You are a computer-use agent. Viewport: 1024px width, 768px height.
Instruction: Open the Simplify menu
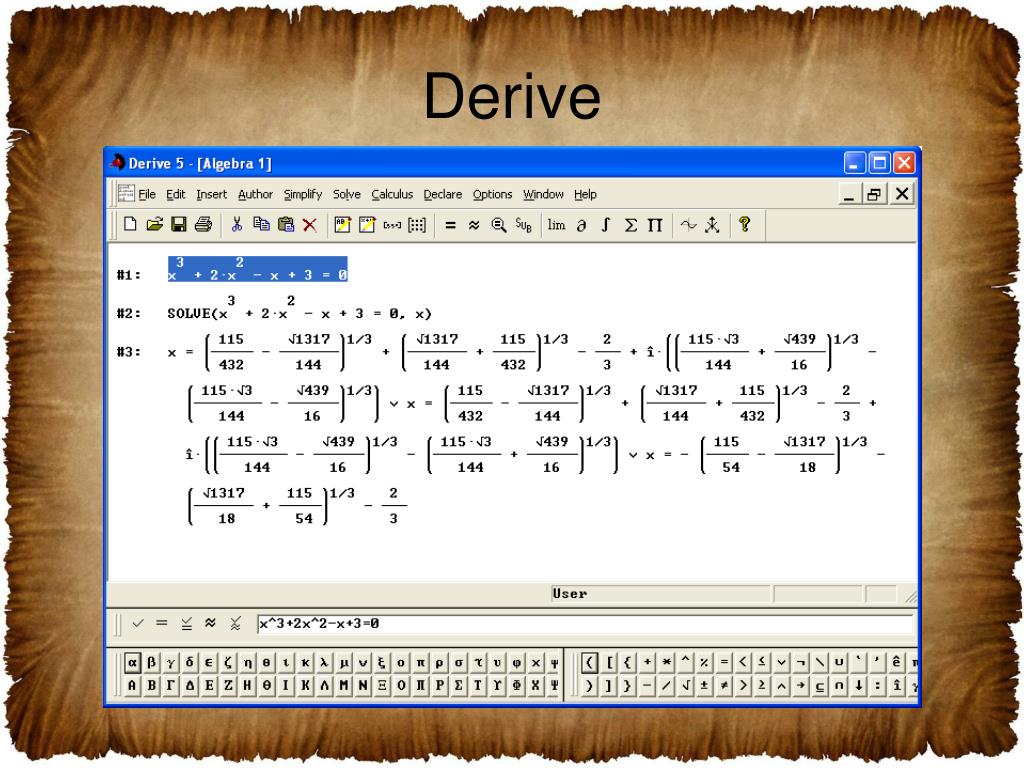tap(303, 194)
